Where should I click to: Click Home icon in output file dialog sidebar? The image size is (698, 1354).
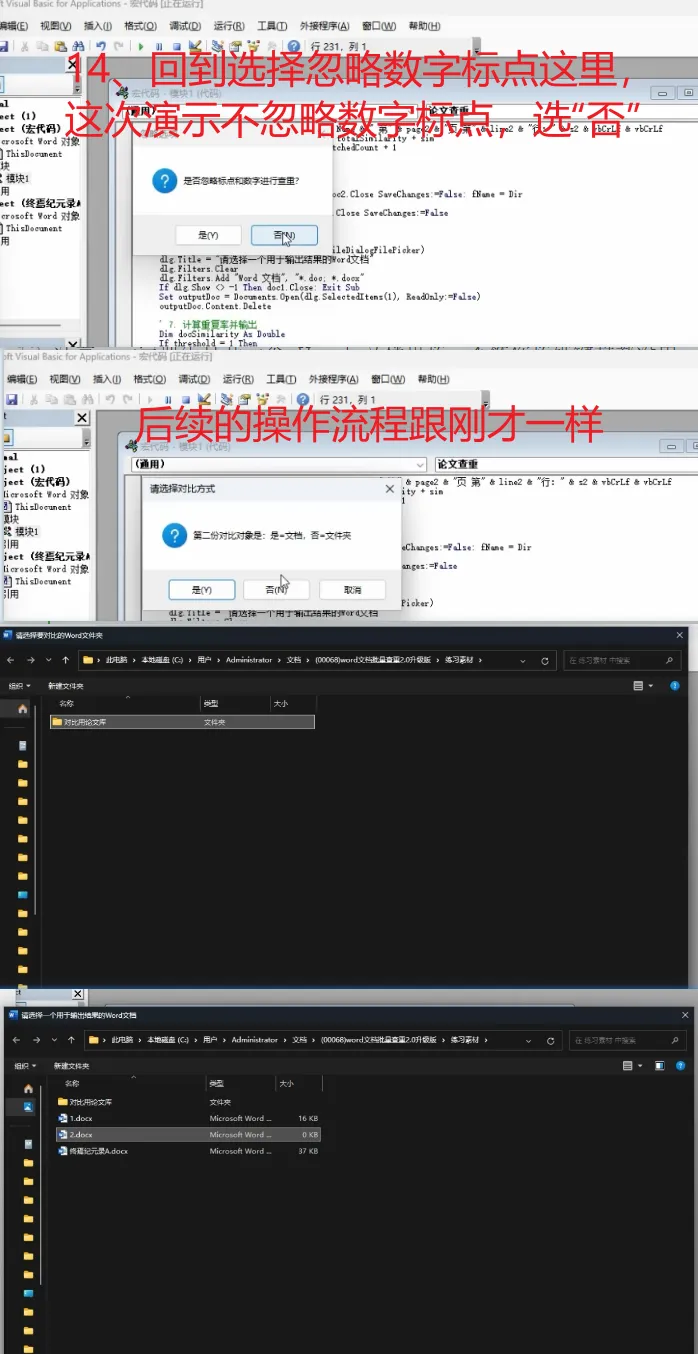coord(28,1088)
